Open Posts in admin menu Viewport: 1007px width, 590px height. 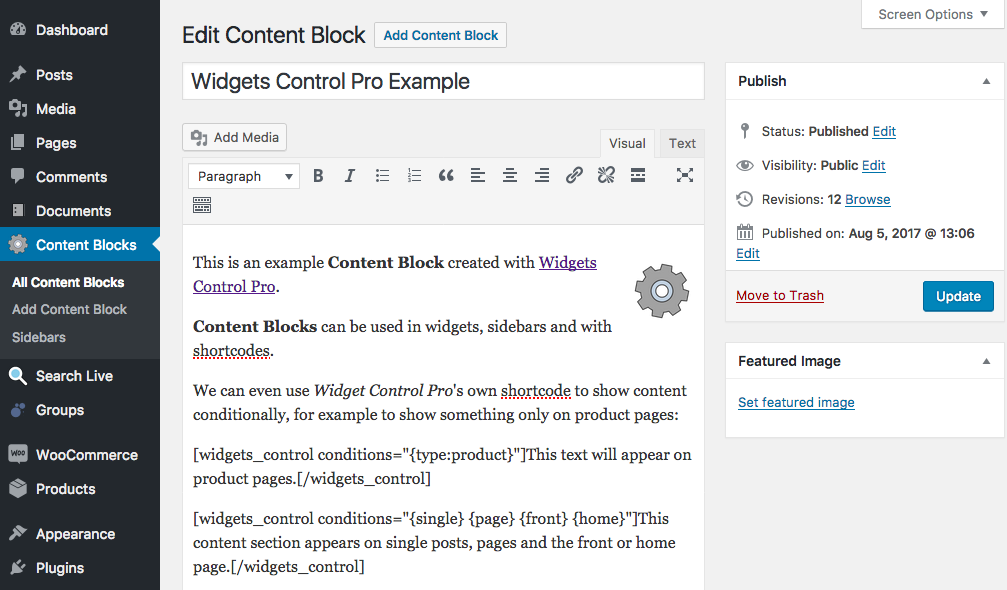[80, 75]
